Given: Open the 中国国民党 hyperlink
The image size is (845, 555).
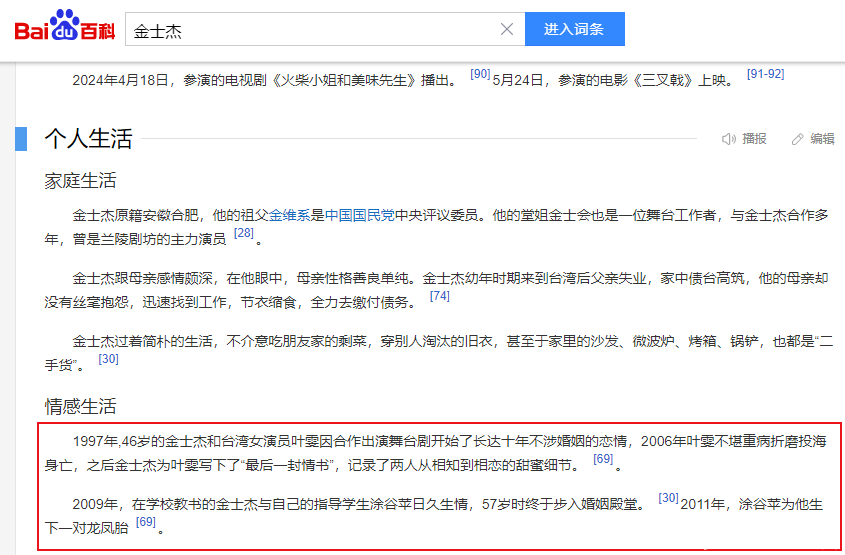Looking at the screenshot, I should pyautogui.click(x=360, y=215).
